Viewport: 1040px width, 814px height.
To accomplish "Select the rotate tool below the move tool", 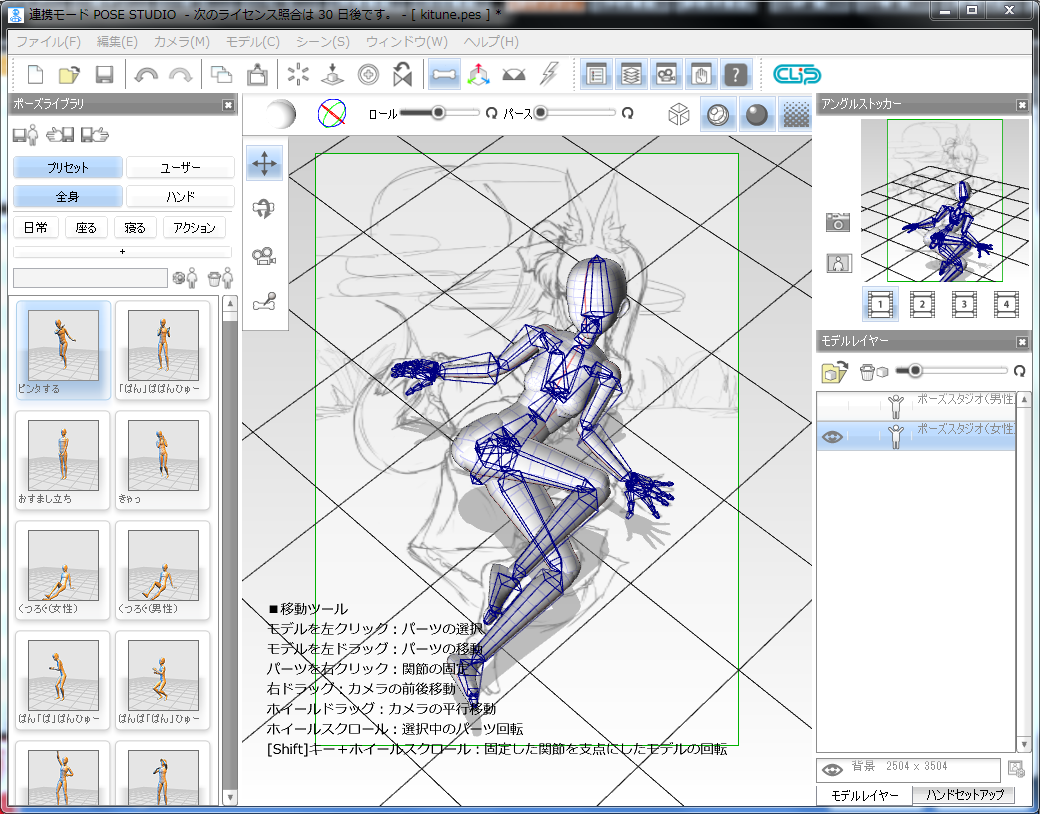I will point(264,209).
